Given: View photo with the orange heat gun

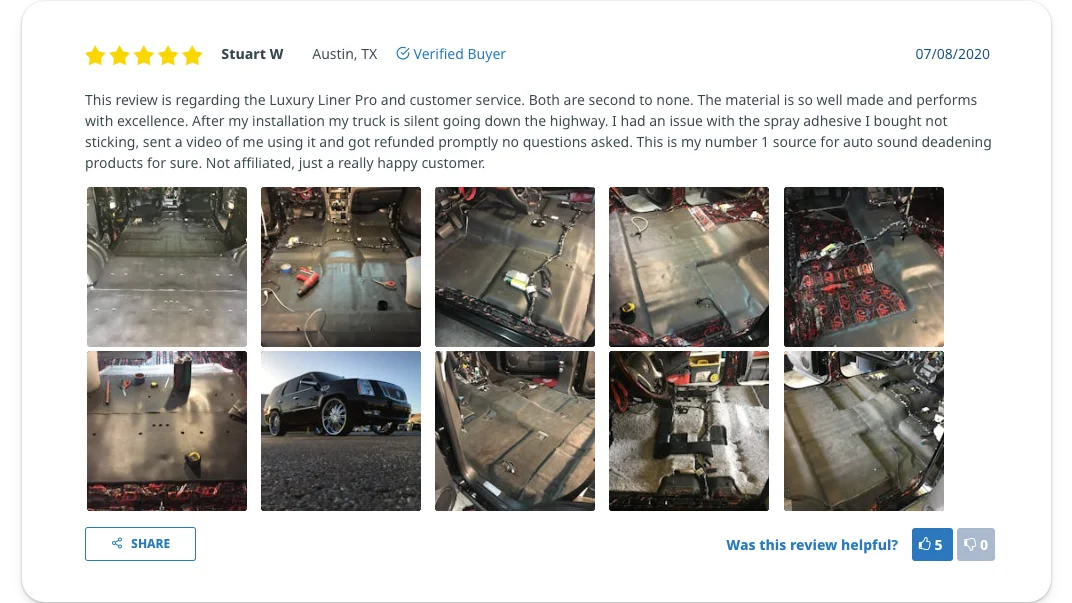Looking at the screenshot, I should tap(341, 267).
